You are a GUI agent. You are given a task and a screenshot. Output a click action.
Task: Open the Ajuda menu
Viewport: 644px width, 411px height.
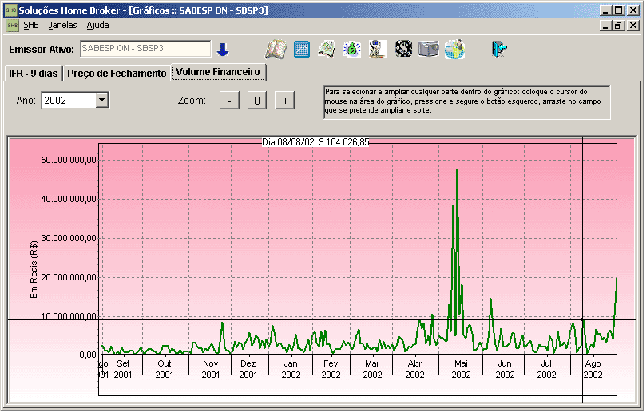click(98, 25)
